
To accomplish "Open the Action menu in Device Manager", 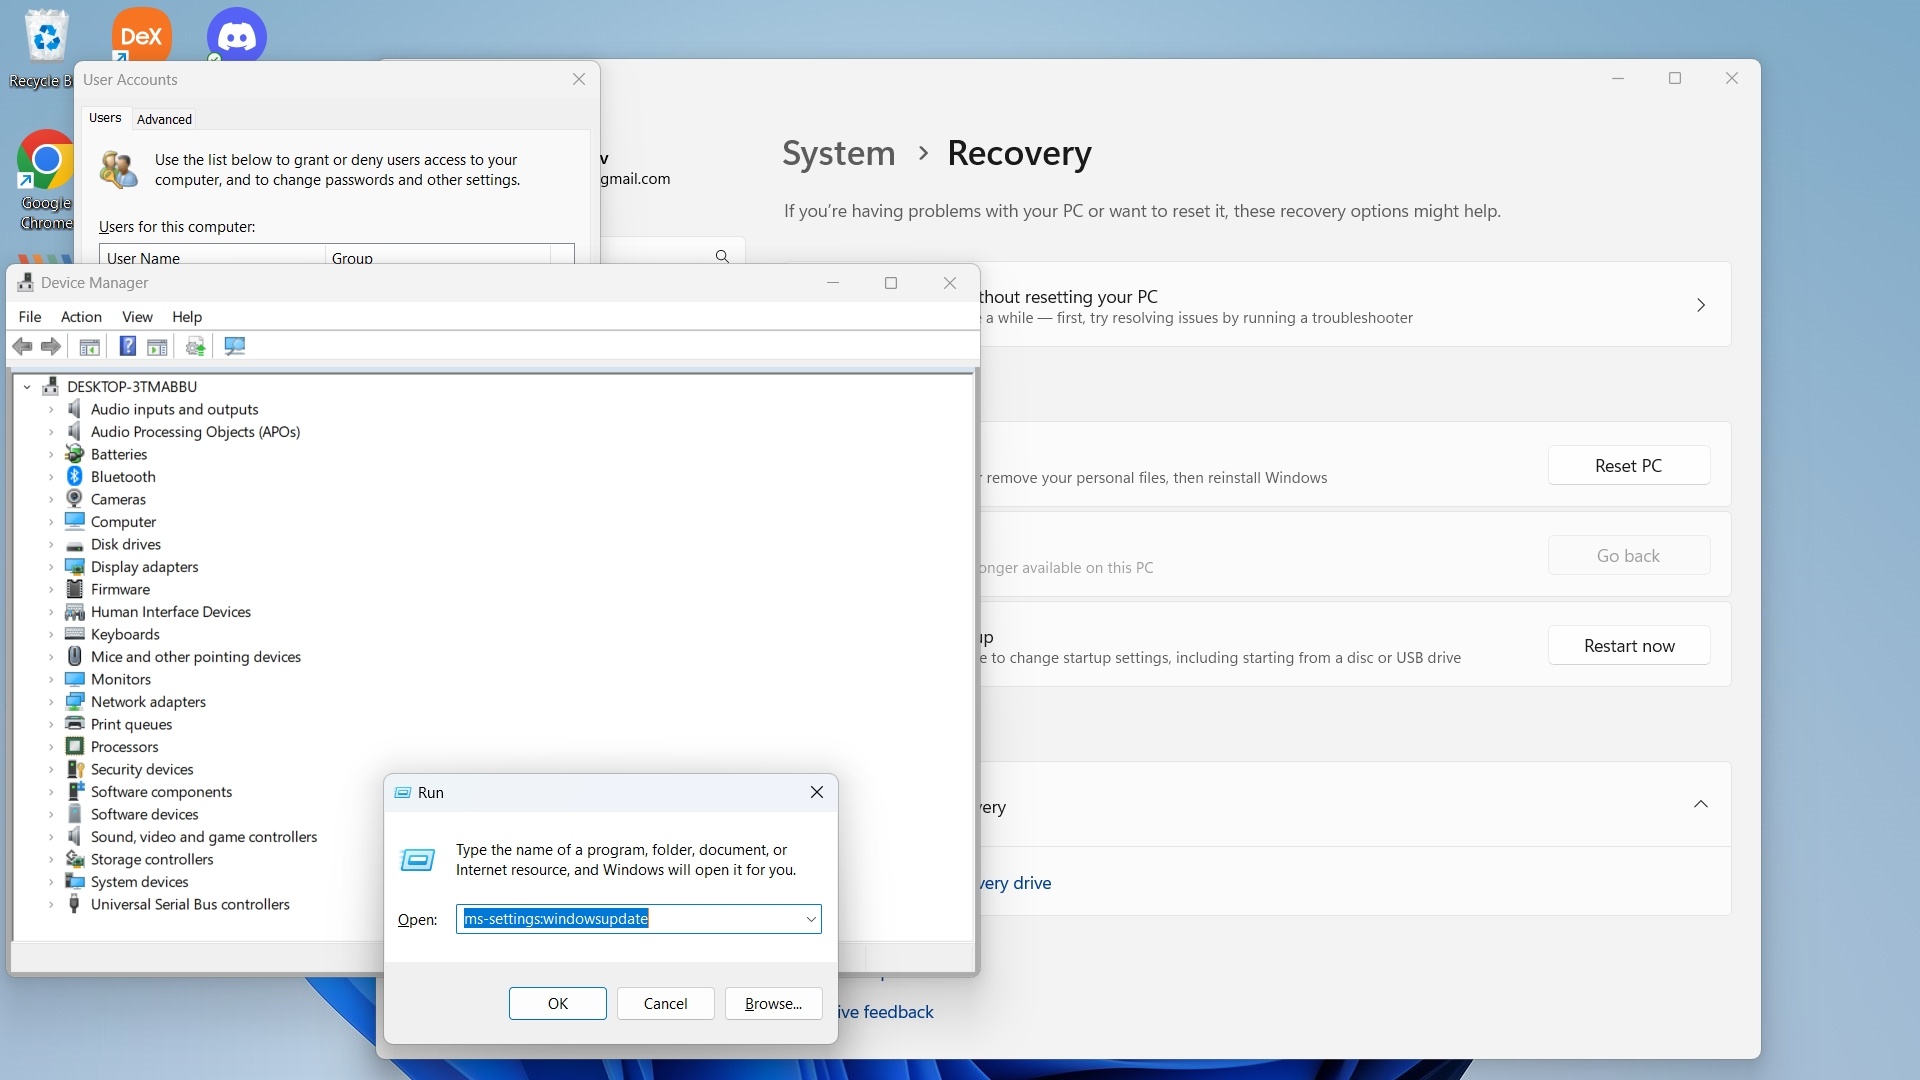I will (x=81, y=317).
